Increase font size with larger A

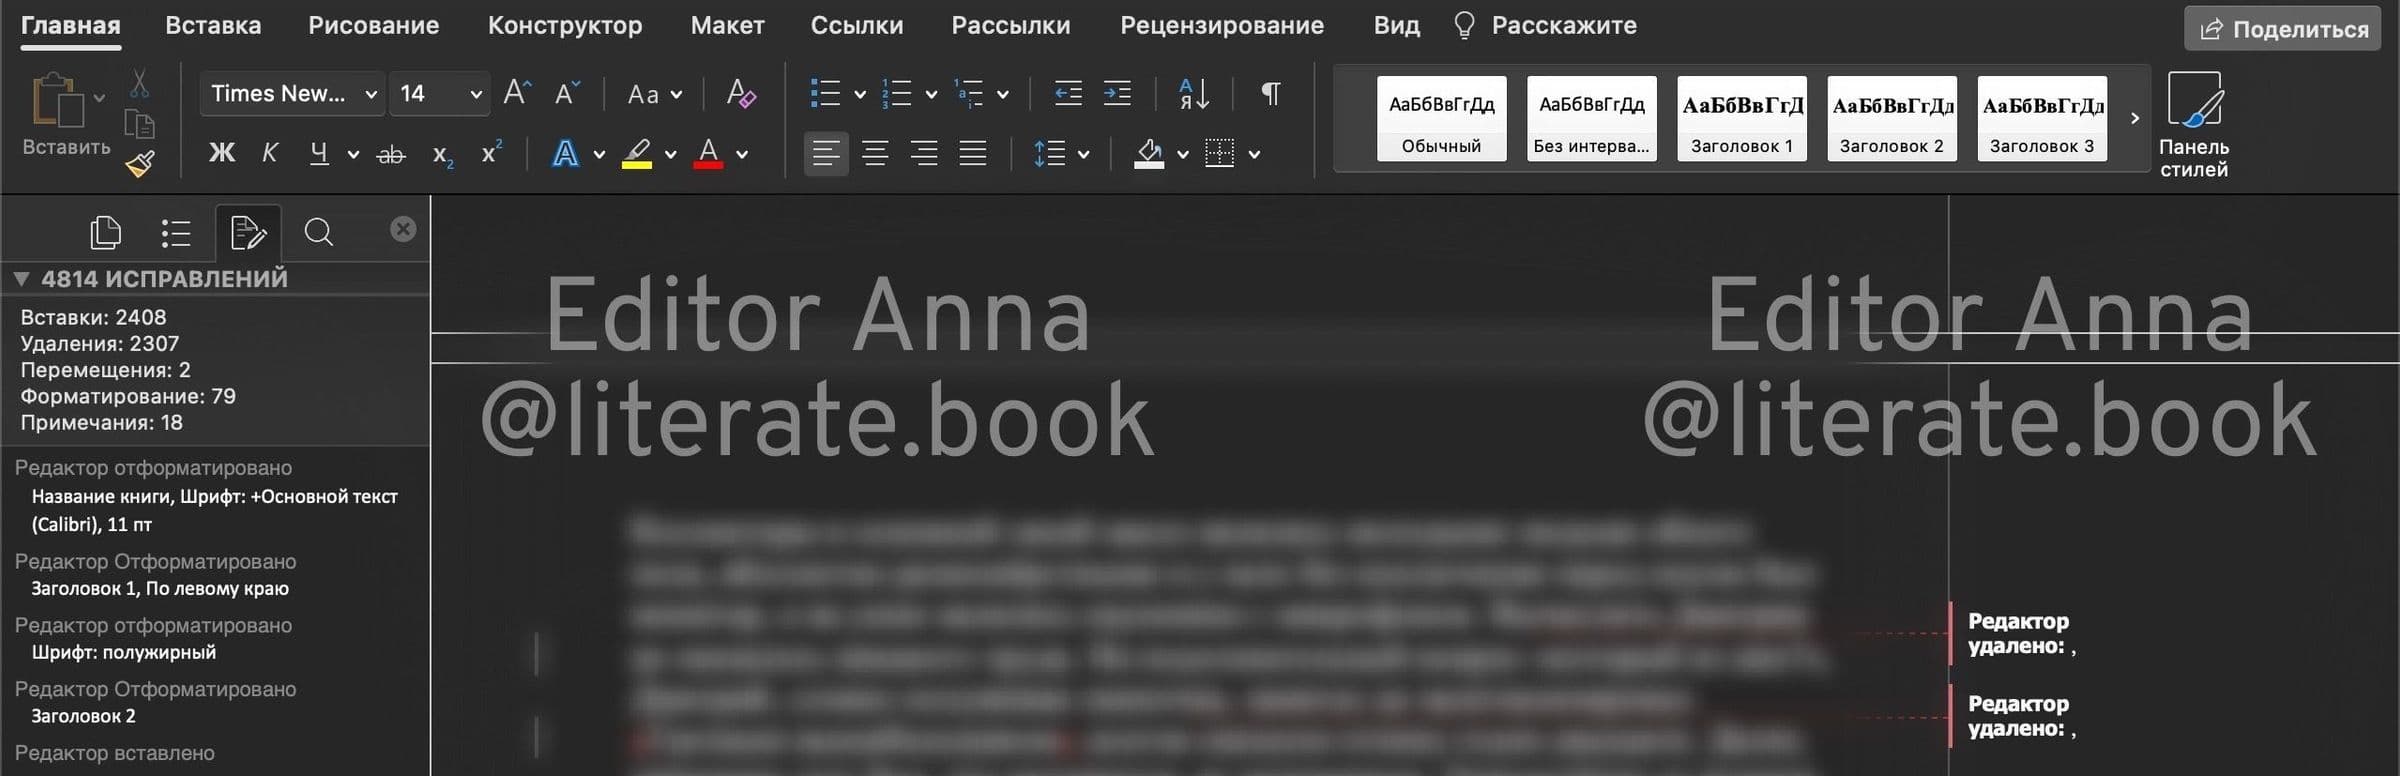coord(517,93)
